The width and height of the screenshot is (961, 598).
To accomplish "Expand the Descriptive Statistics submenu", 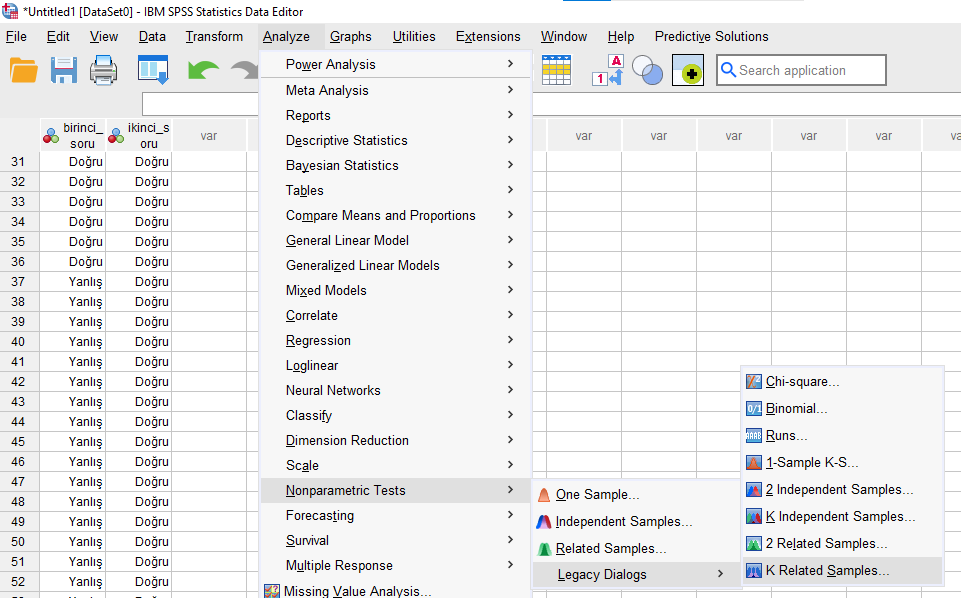I will coord(346,140).
